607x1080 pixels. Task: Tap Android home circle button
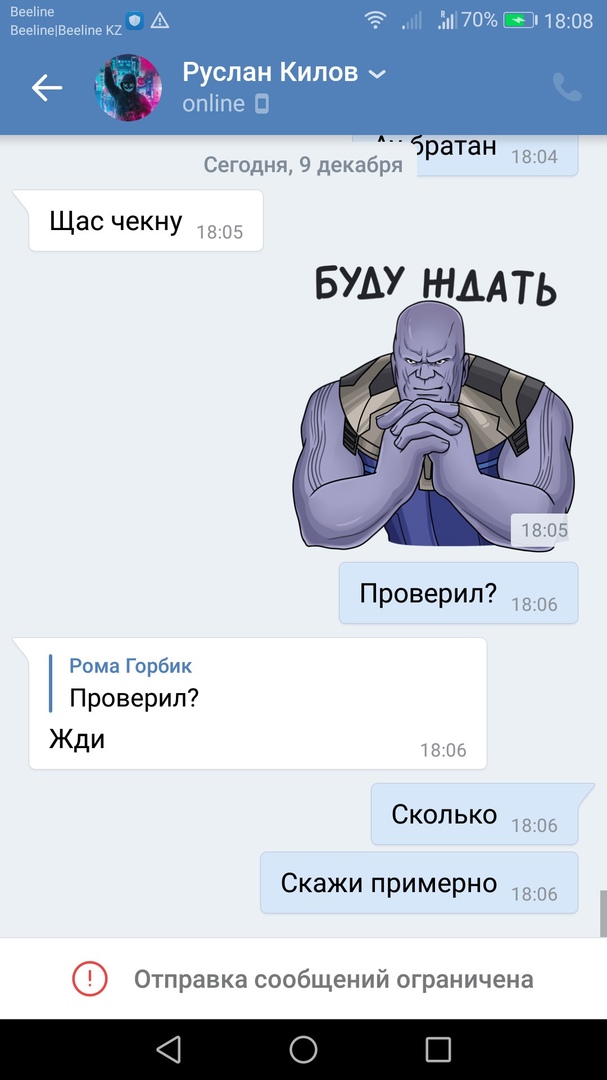coord(303,1050)
